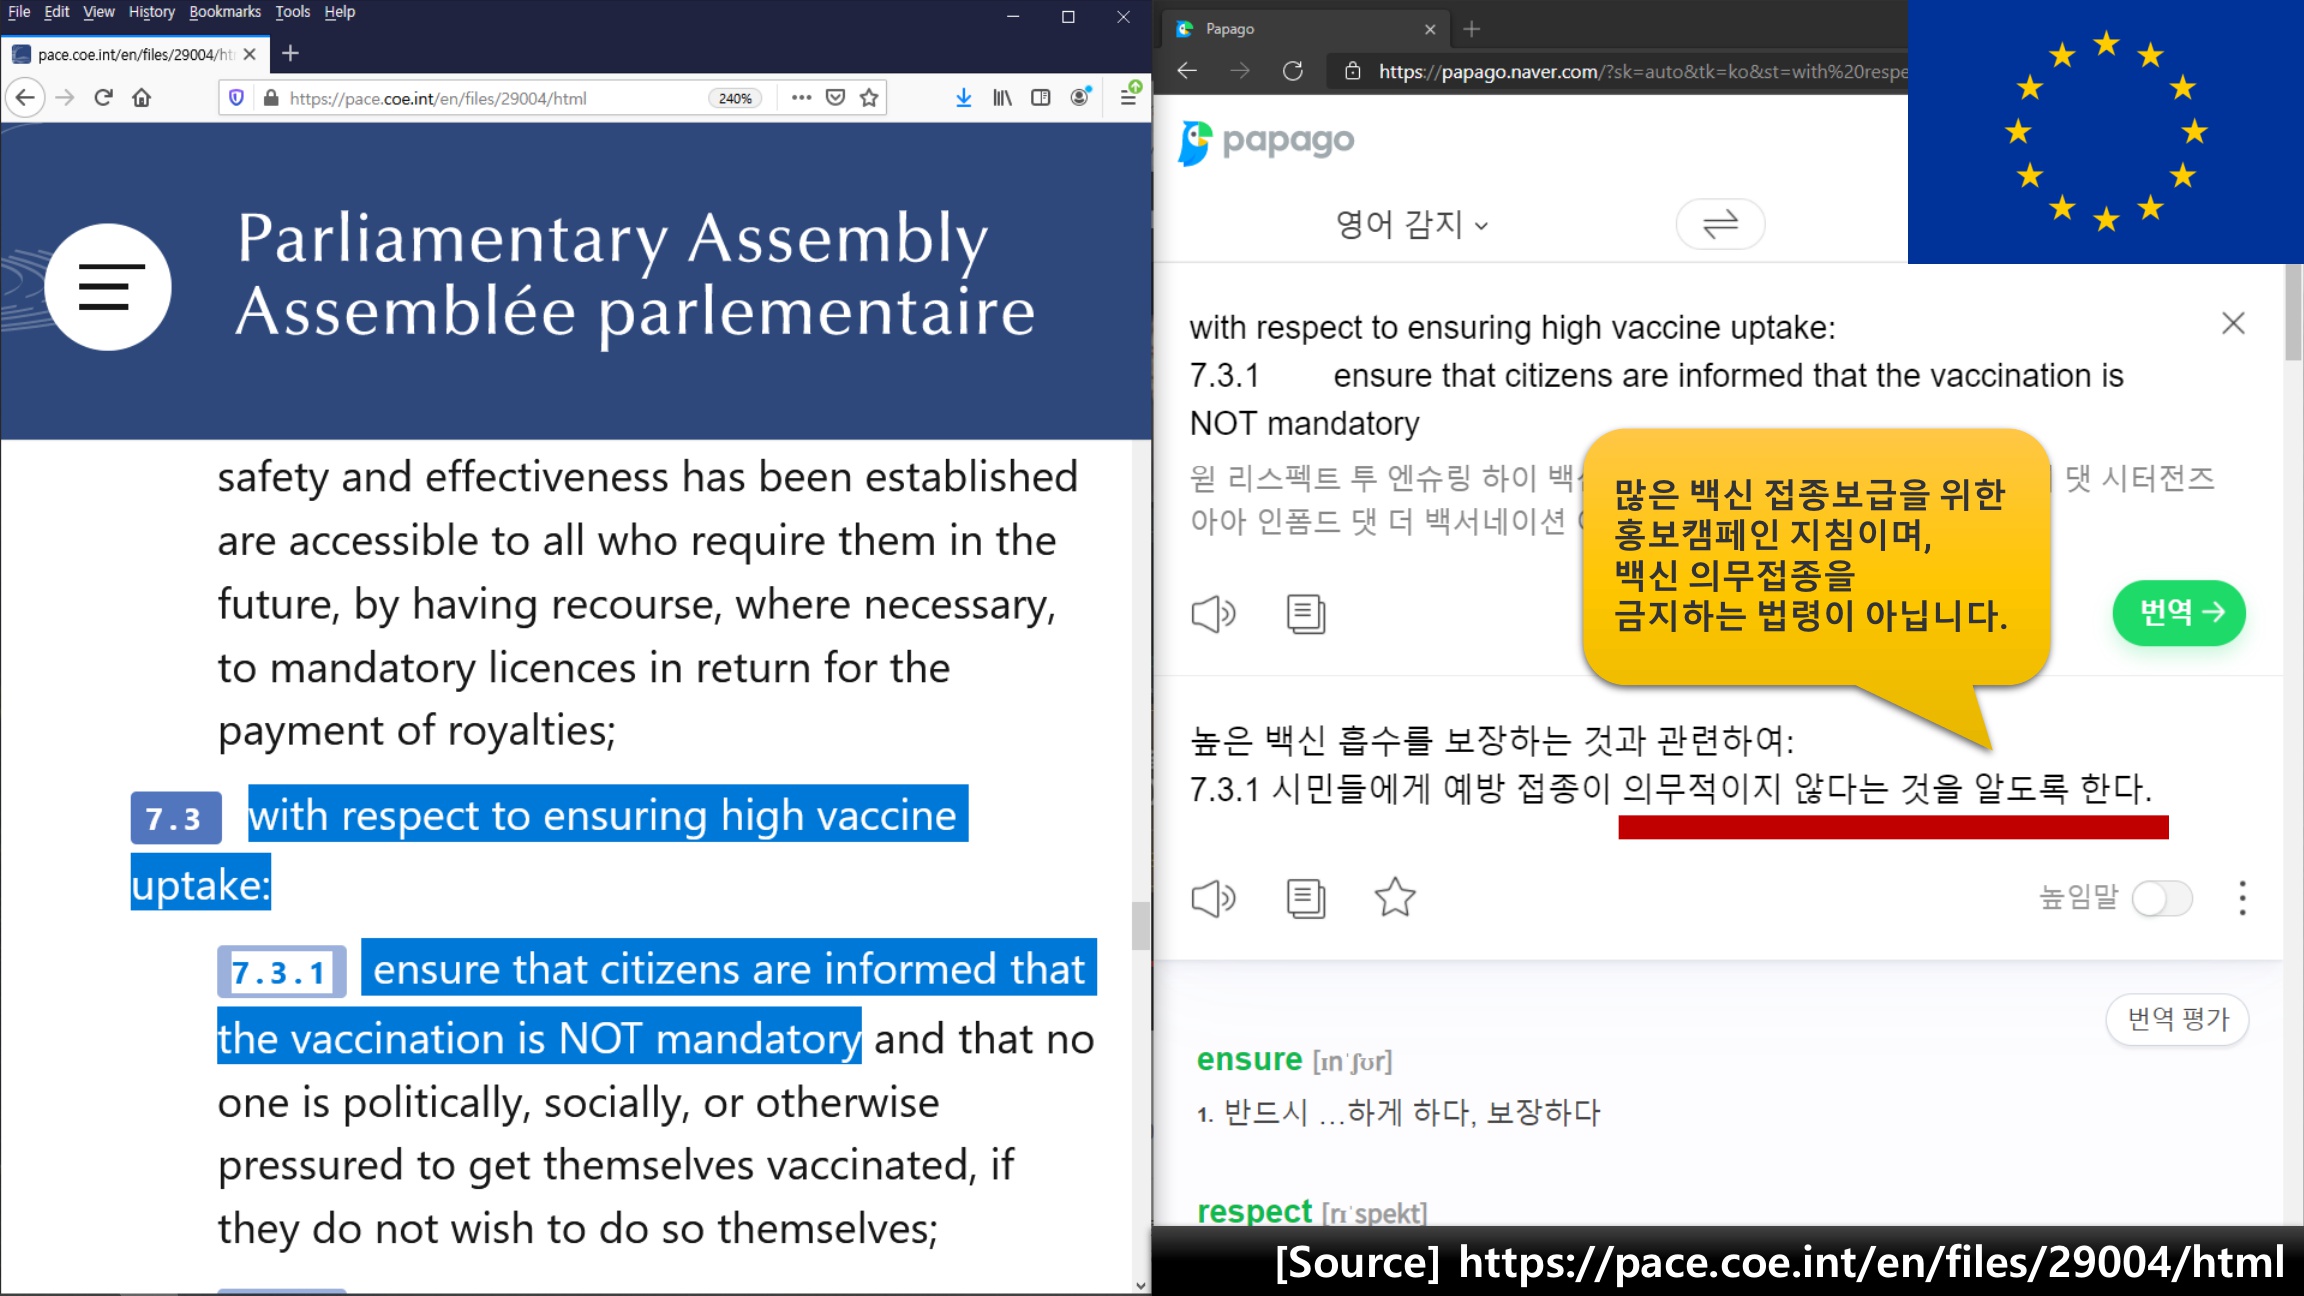Click the Korean translated sentence starting 7.3.1
Image resolution: width=2304 pixels, height=1296 pixels.
pos(1670,789)
